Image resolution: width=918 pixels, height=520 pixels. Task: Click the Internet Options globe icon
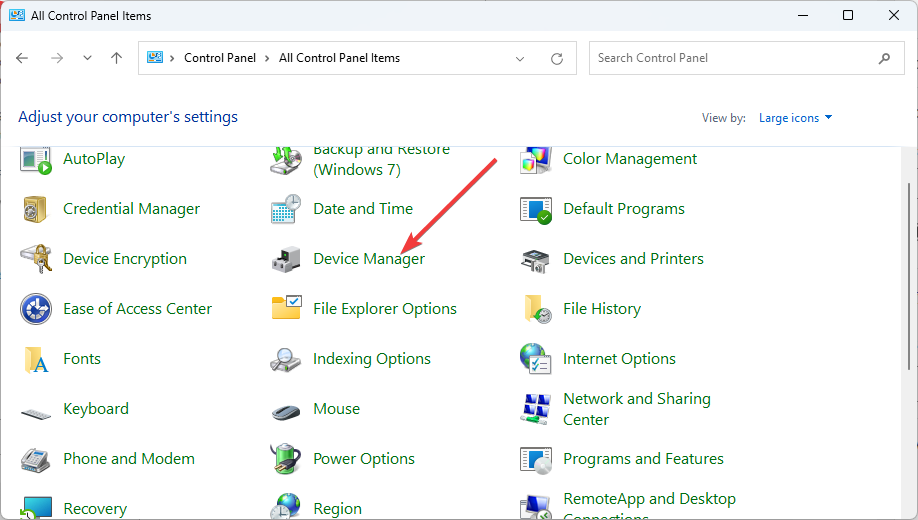tap(535, 359)
